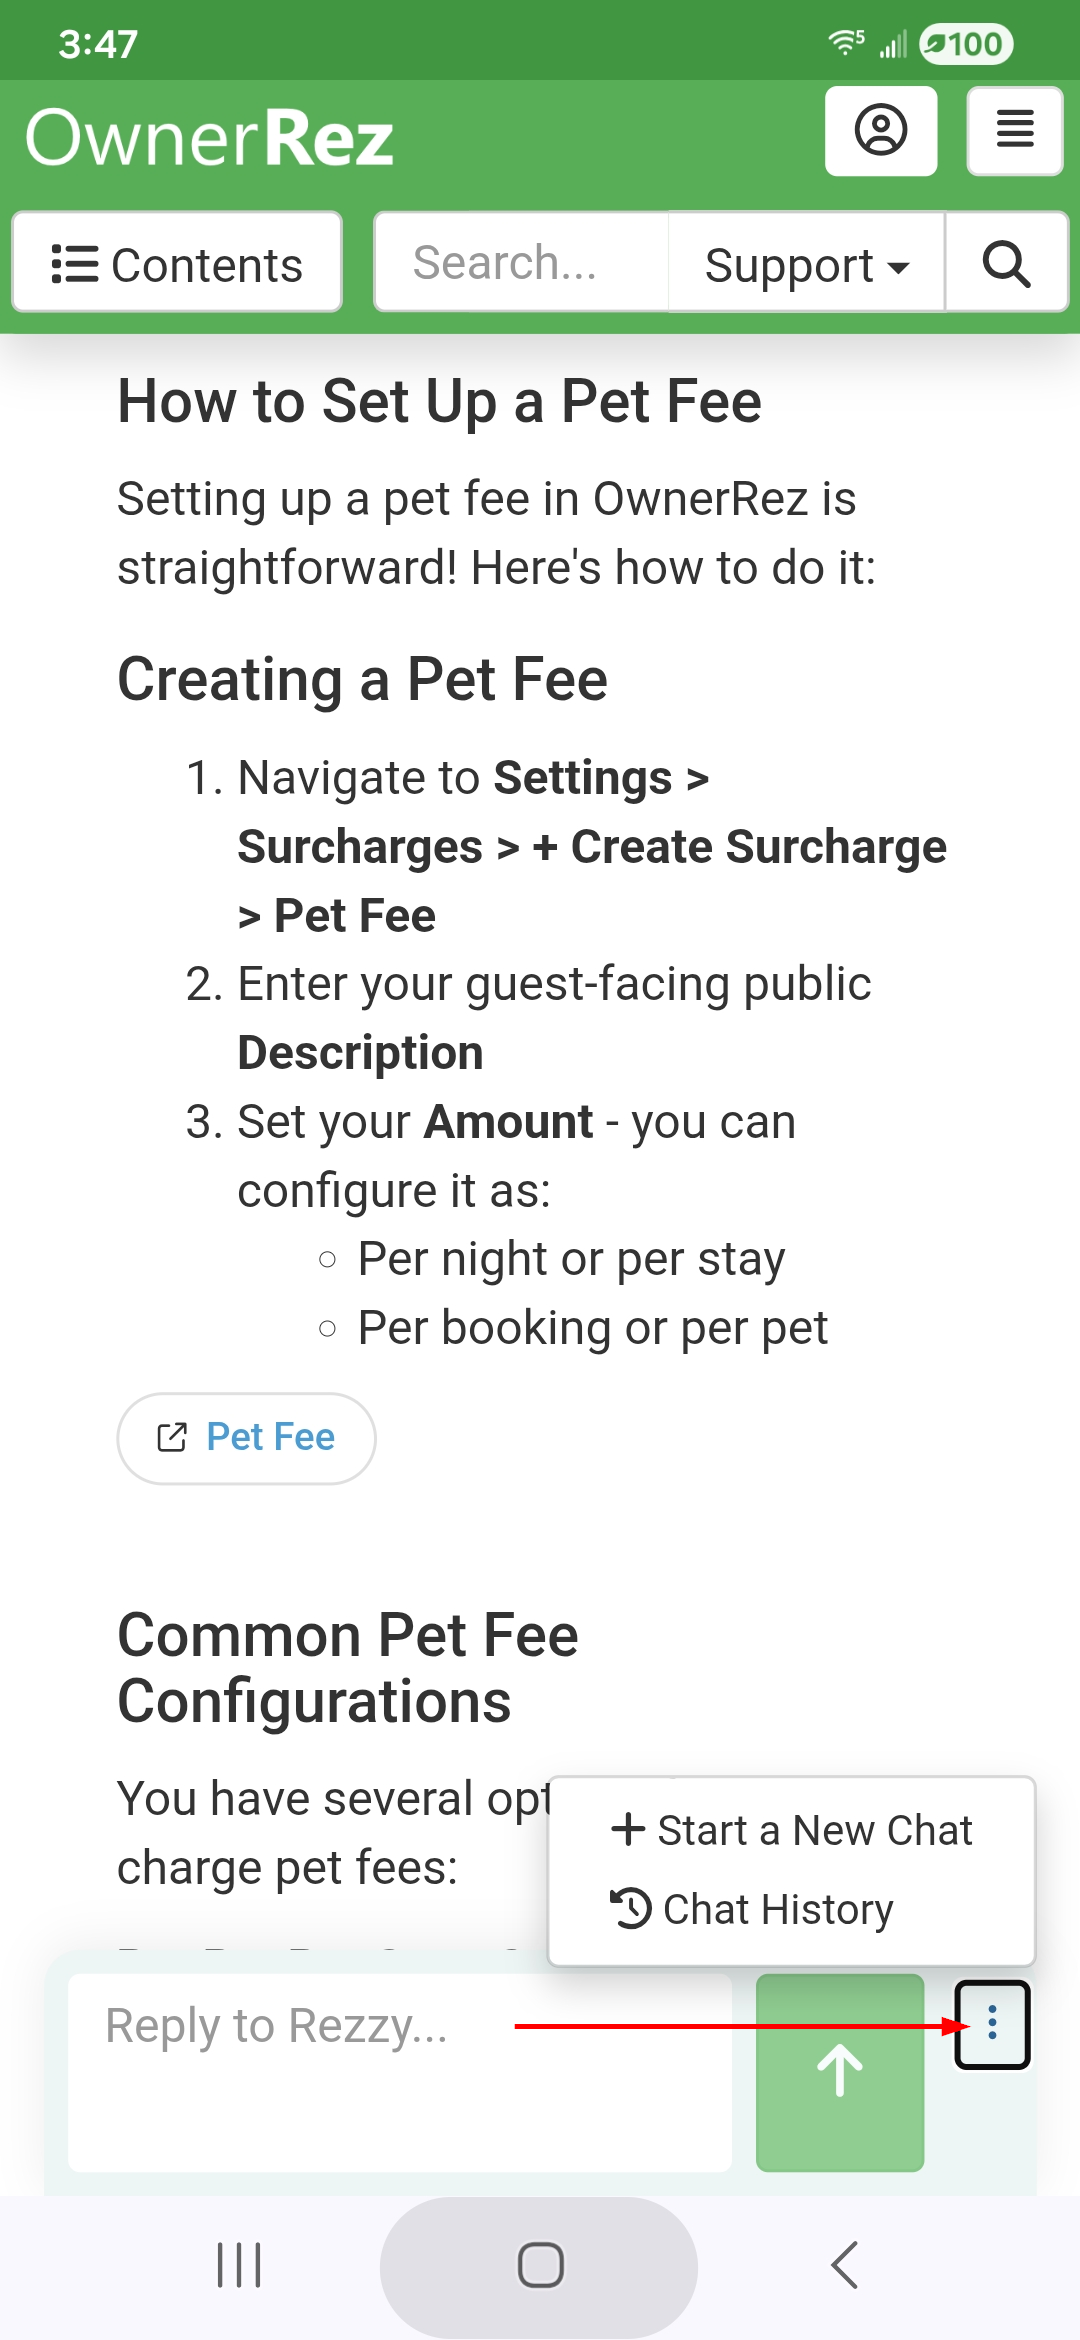Image resolution: width=1080 pixels, height=2340 pixels.
Task: Tap the external-link icon on Pet Fee
Action: 172,1438
